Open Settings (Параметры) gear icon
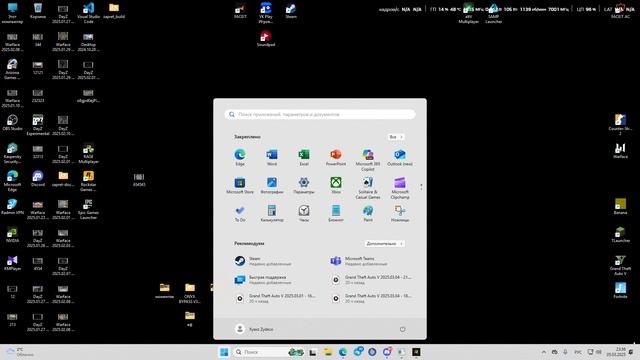 click(304, 185)
